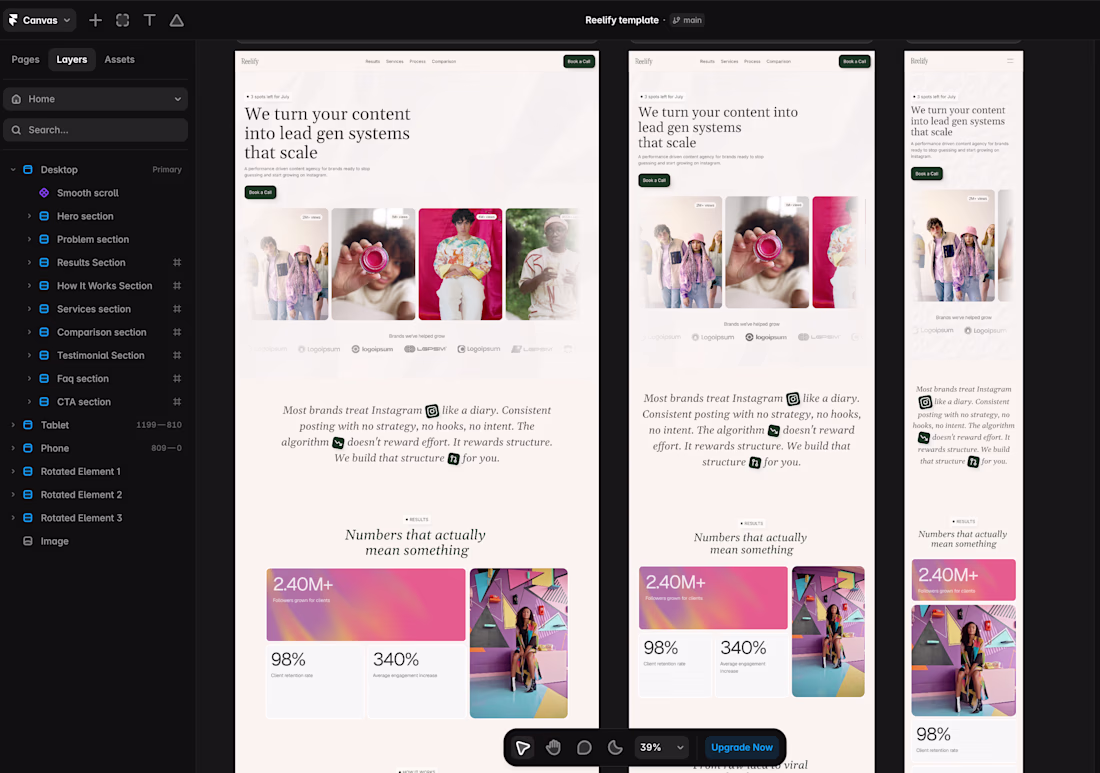This screenshot has width=1100, height=773.
Task: Click the Smooth scroll component icon
Action: point(44,193)
